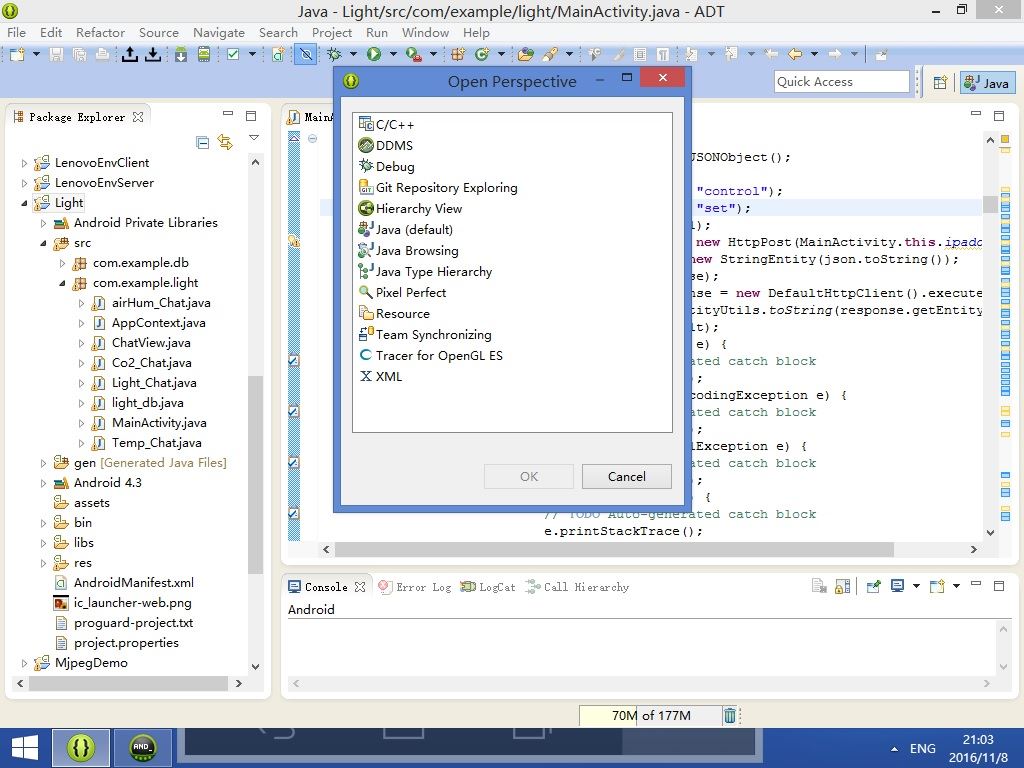Expand the com.example.db package

(x=62, y=263)
